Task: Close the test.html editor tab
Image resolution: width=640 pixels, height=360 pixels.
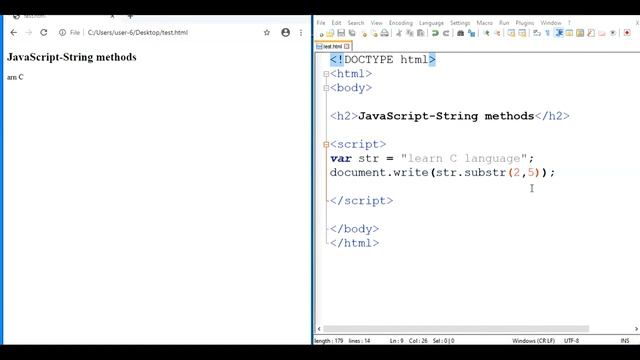Action: coord(347,47)
